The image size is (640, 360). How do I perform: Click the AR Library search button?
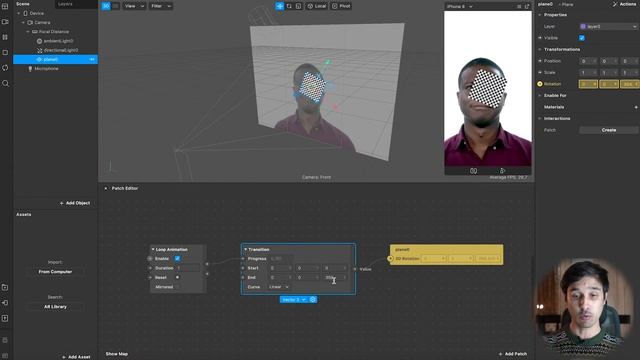click(x=56, y=307)
